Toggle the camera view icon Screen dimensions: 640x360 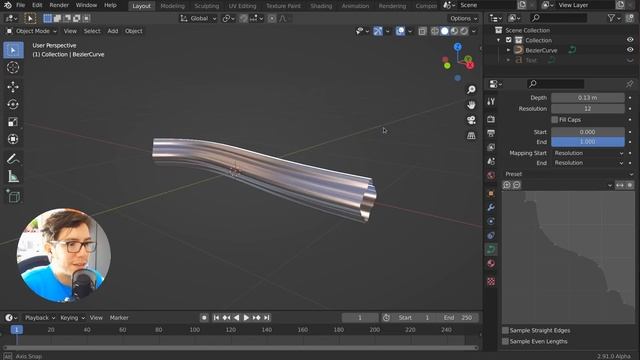(471, 120)
